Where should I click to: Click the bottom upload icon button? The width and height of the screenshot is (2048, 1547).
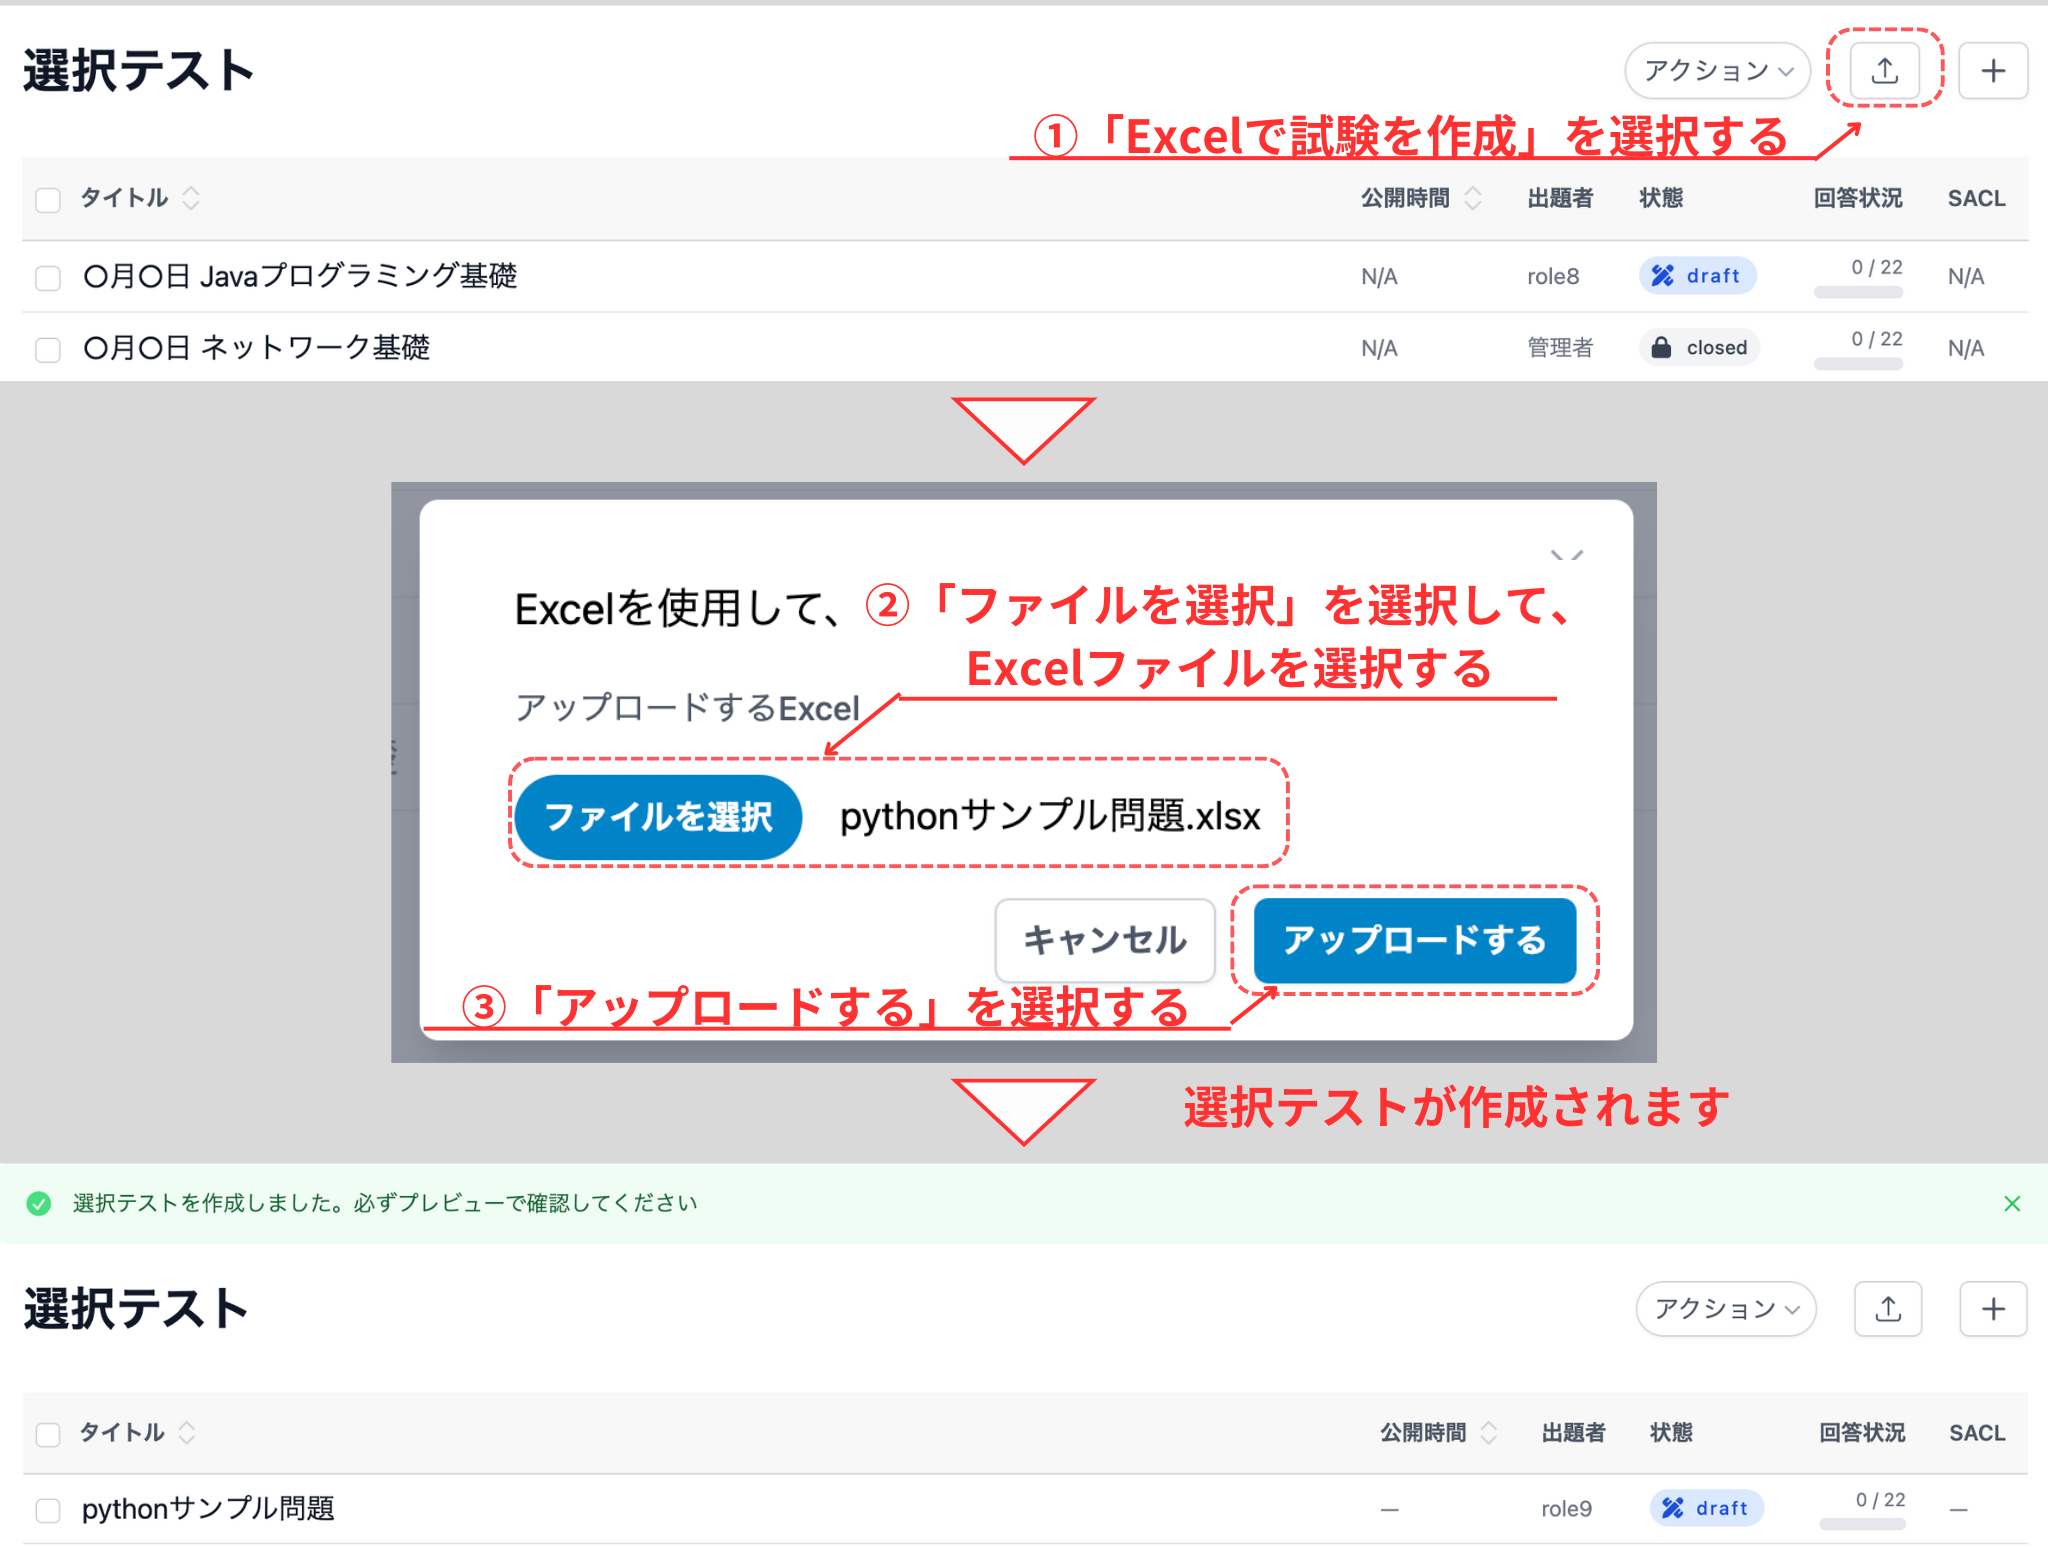1887,1308
